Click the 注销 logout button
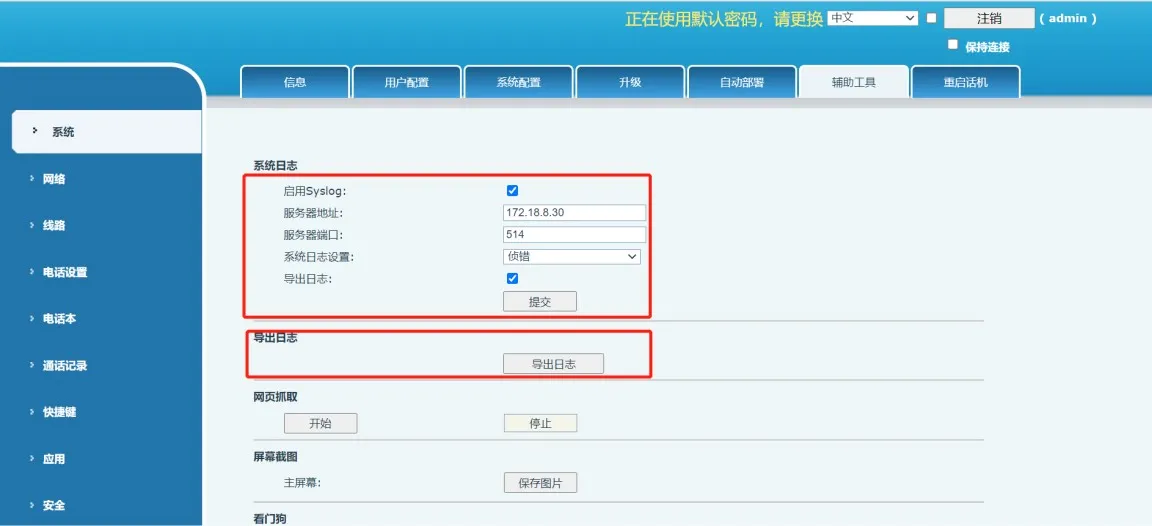 [x=988, y=19]
